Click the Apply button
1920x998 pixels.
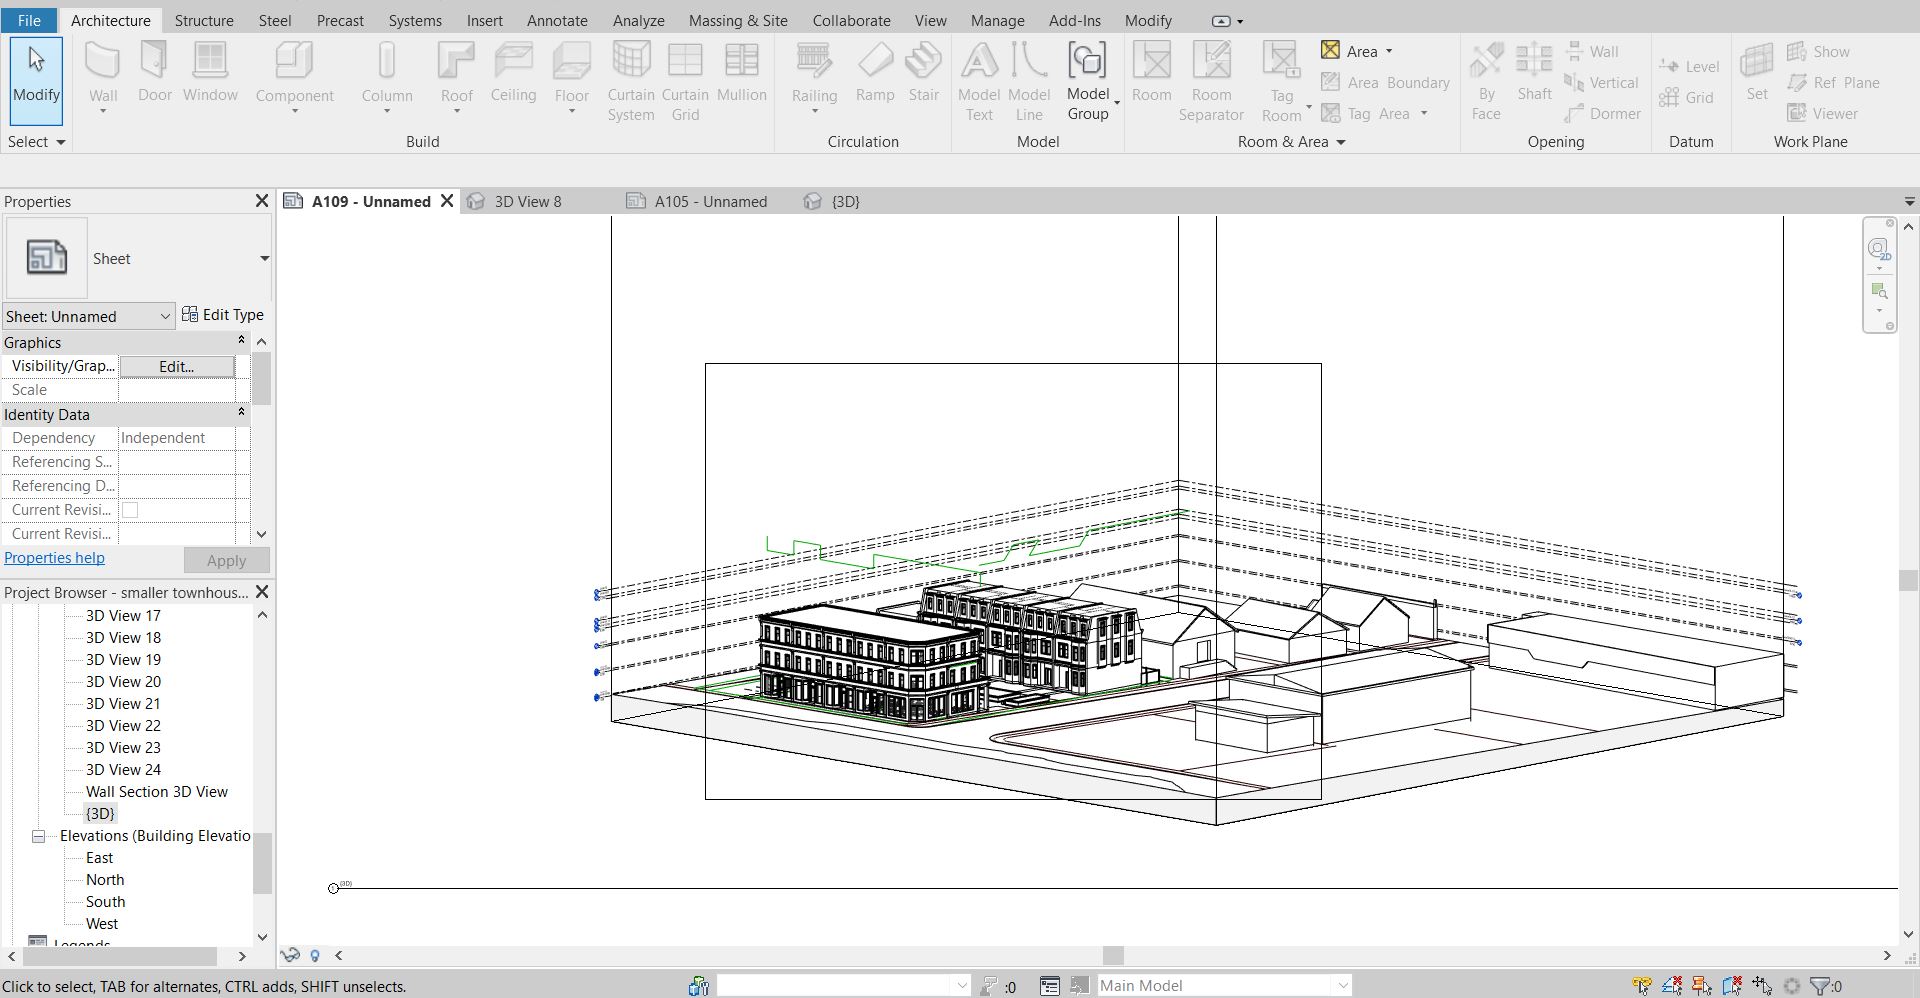click(x=226, y=560)
